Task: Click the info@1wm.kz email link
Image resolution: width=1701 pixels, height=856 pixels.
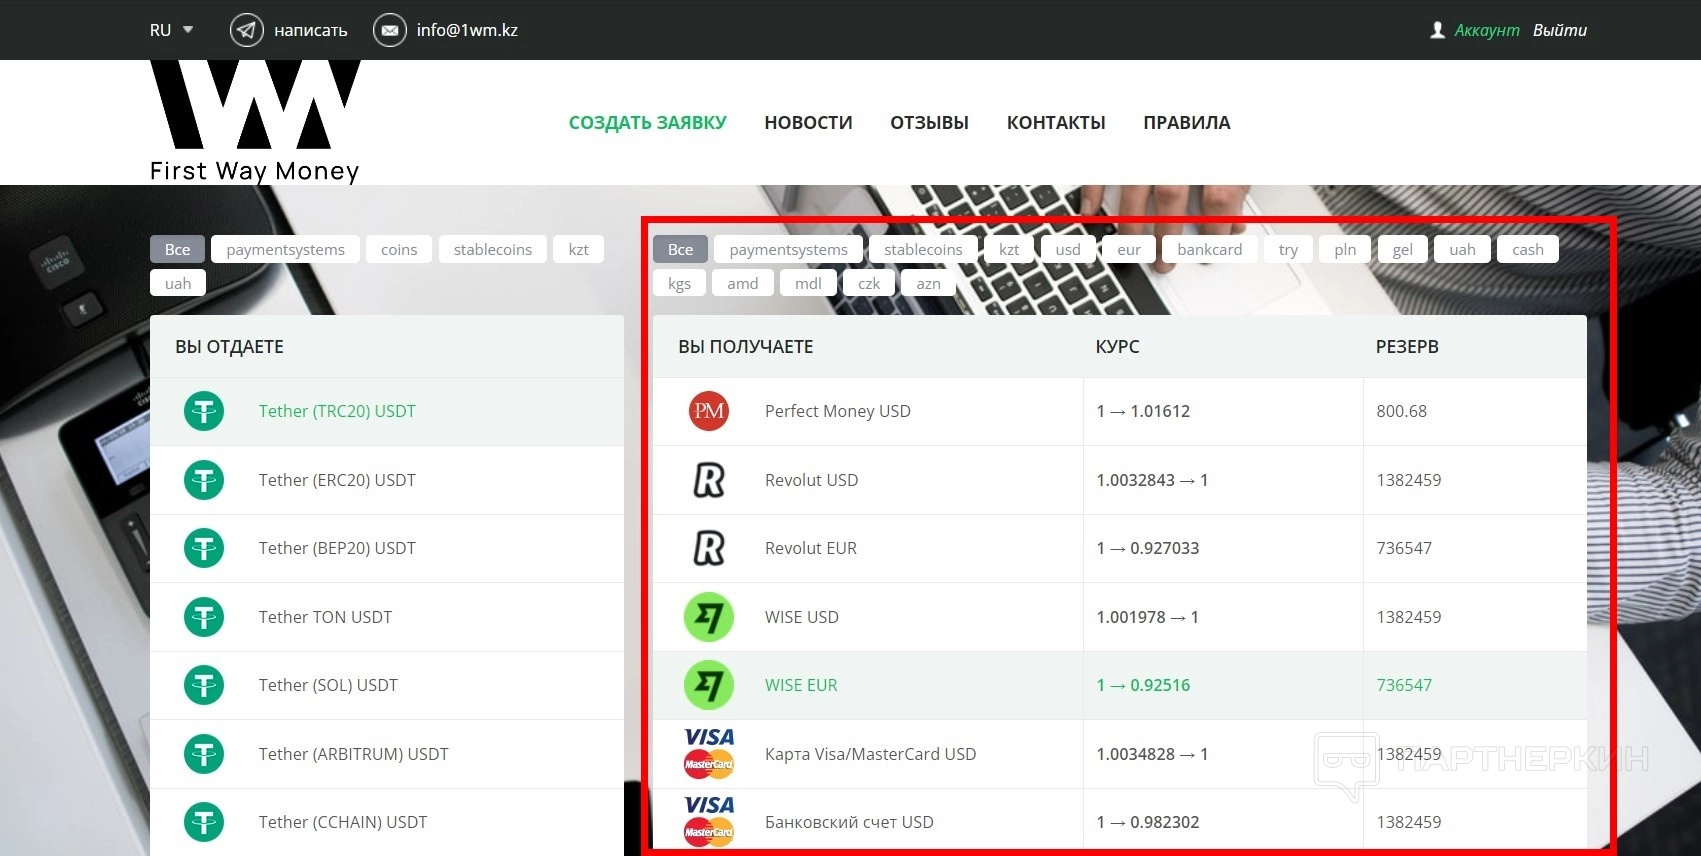Action: [467, 30]
